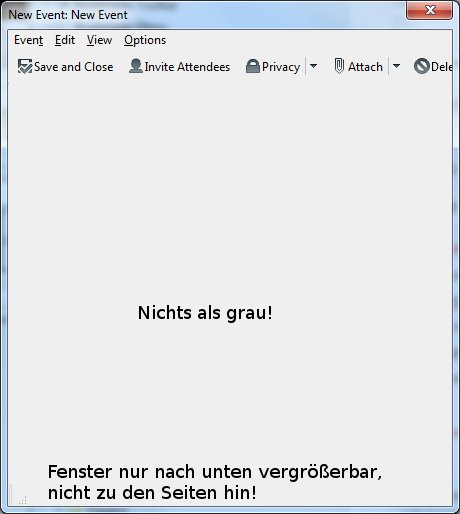Click the Invite Attendees person icon
This screenshot has height=514, width=460.
pos(136,66)
